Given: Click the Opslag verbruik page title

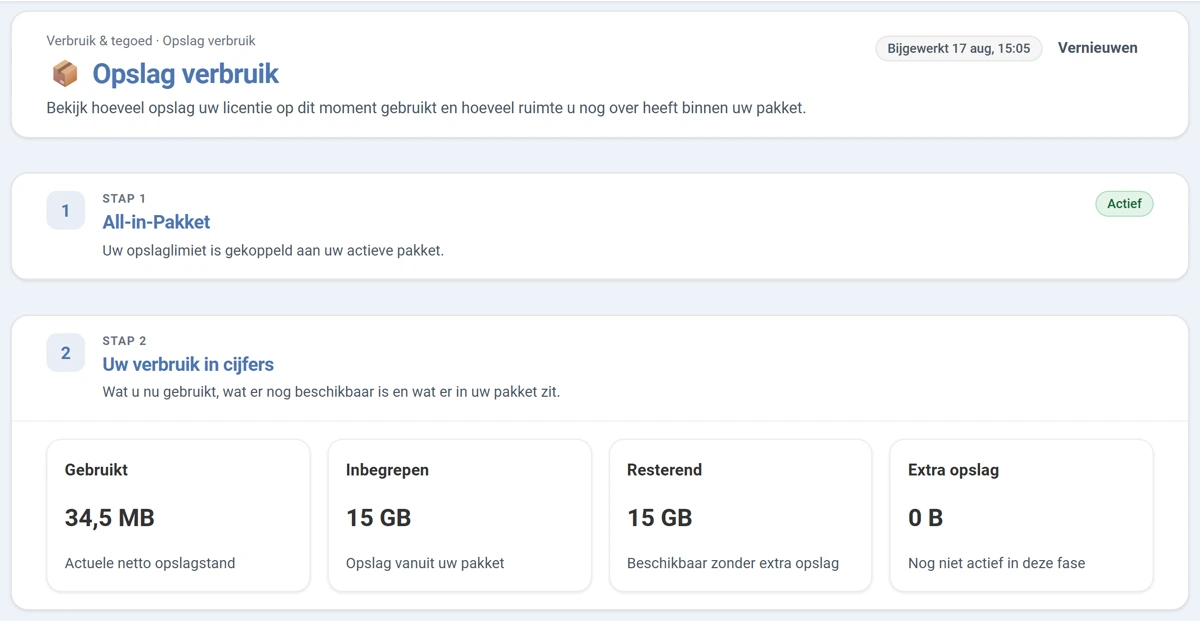Looking at the screenshot, I should coord(186,74).
